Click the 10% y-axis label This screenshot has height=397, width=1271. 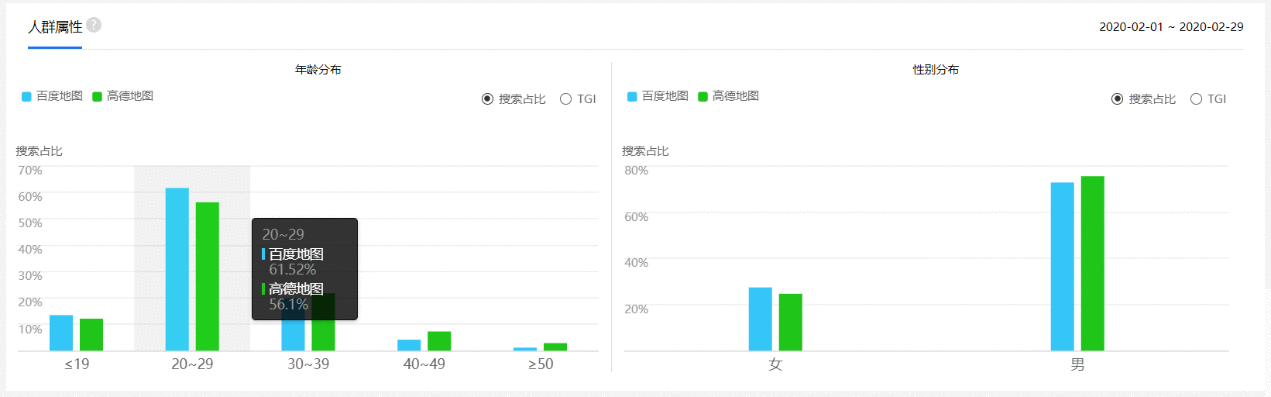point(30,328)
